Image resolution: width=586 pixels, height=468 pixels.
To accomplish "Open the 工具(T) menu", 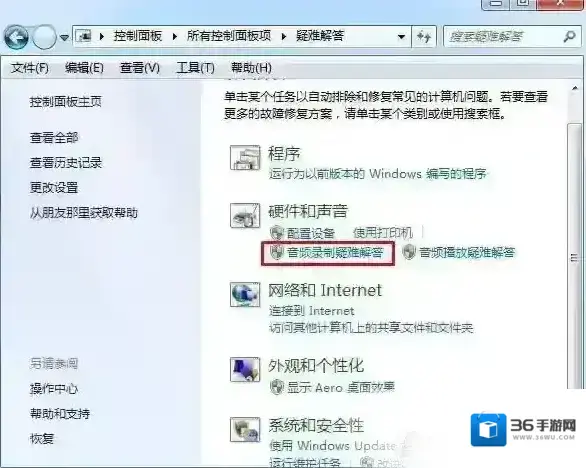I will tap(195, 68).
